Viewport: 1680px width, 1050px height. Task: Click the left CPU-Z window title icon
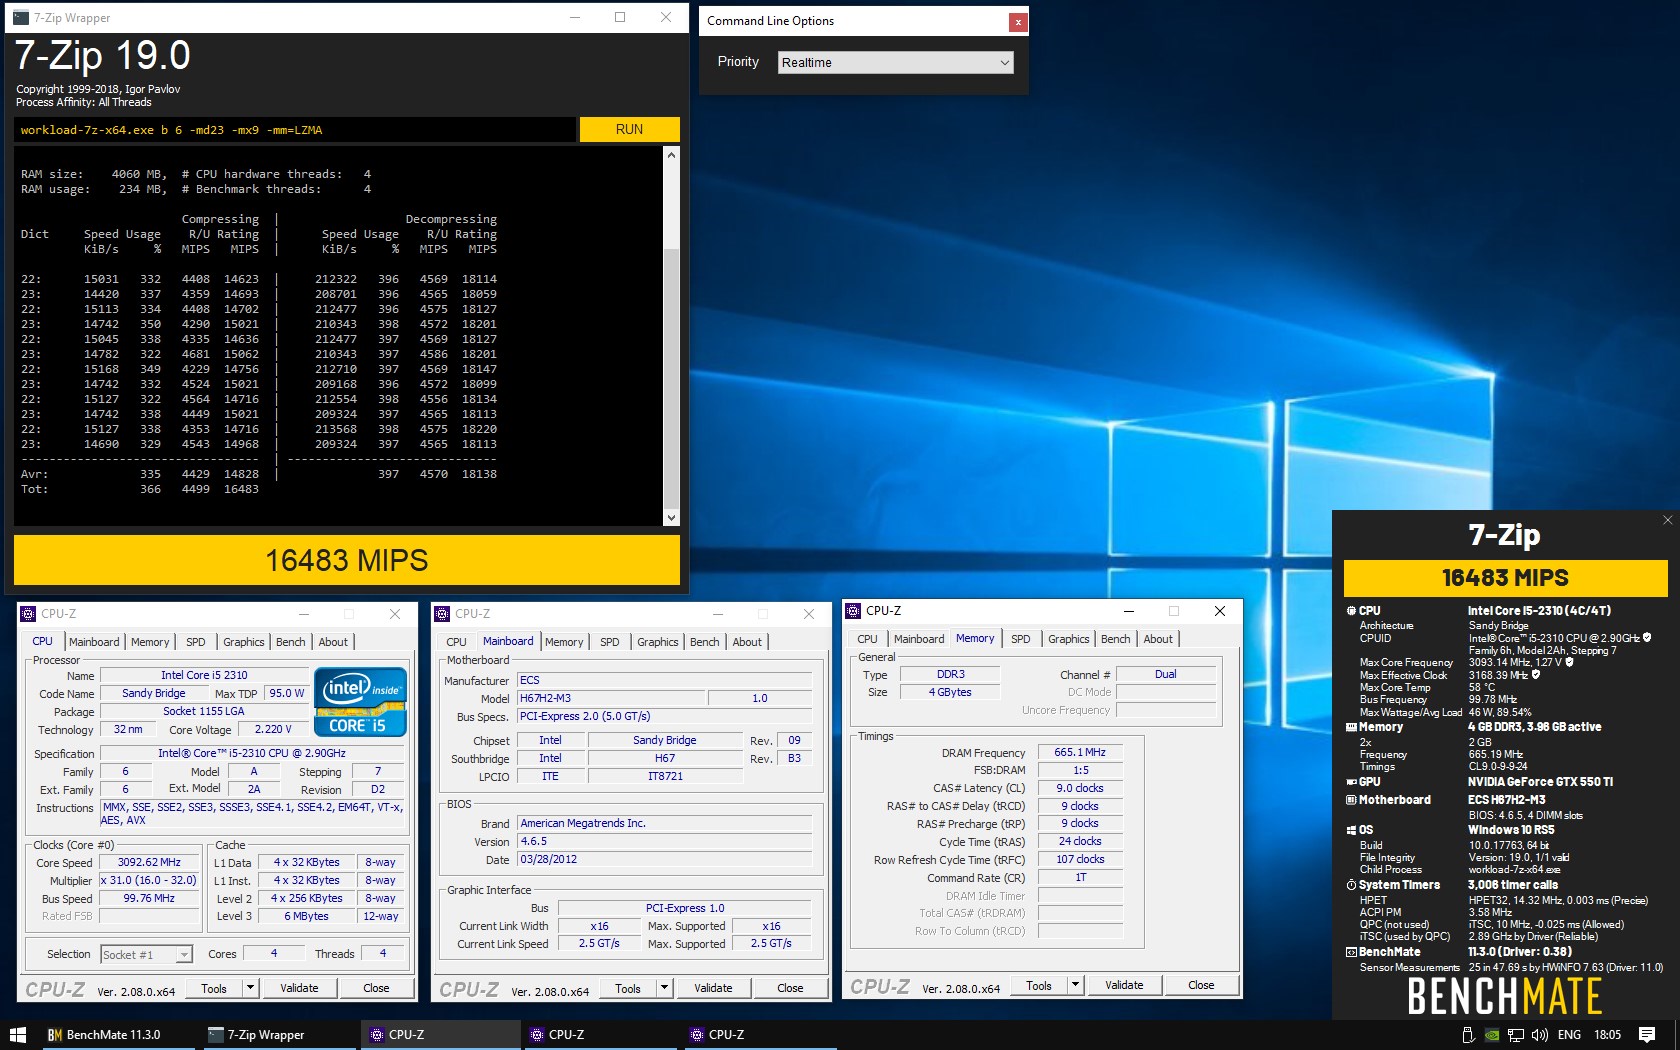[x=29, y=614]
